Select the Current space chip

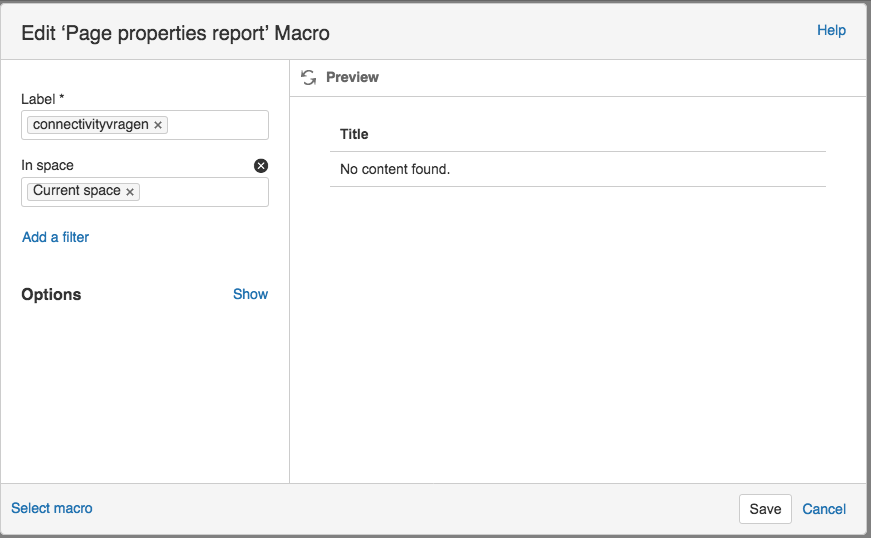click(x=76, y=191)
